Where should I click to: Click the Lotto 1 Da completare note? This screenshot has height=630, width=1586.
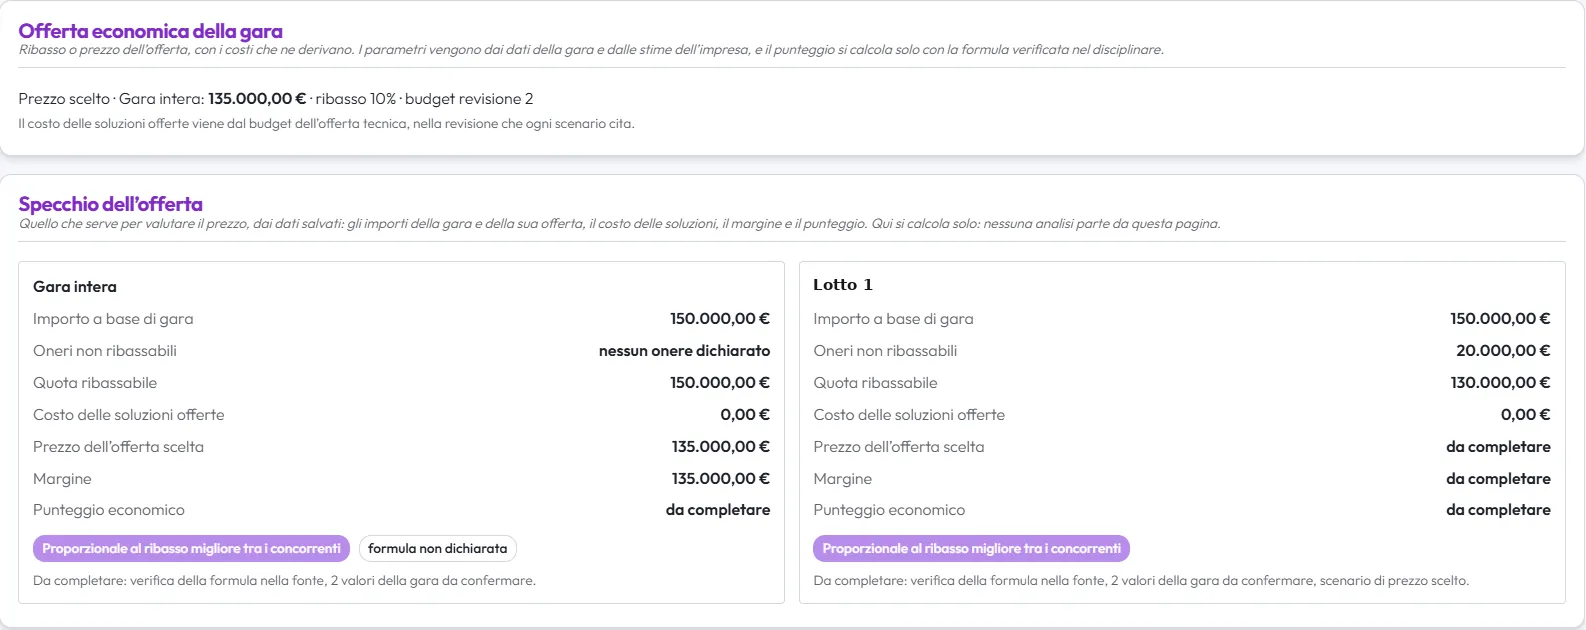click(1141, 581)
